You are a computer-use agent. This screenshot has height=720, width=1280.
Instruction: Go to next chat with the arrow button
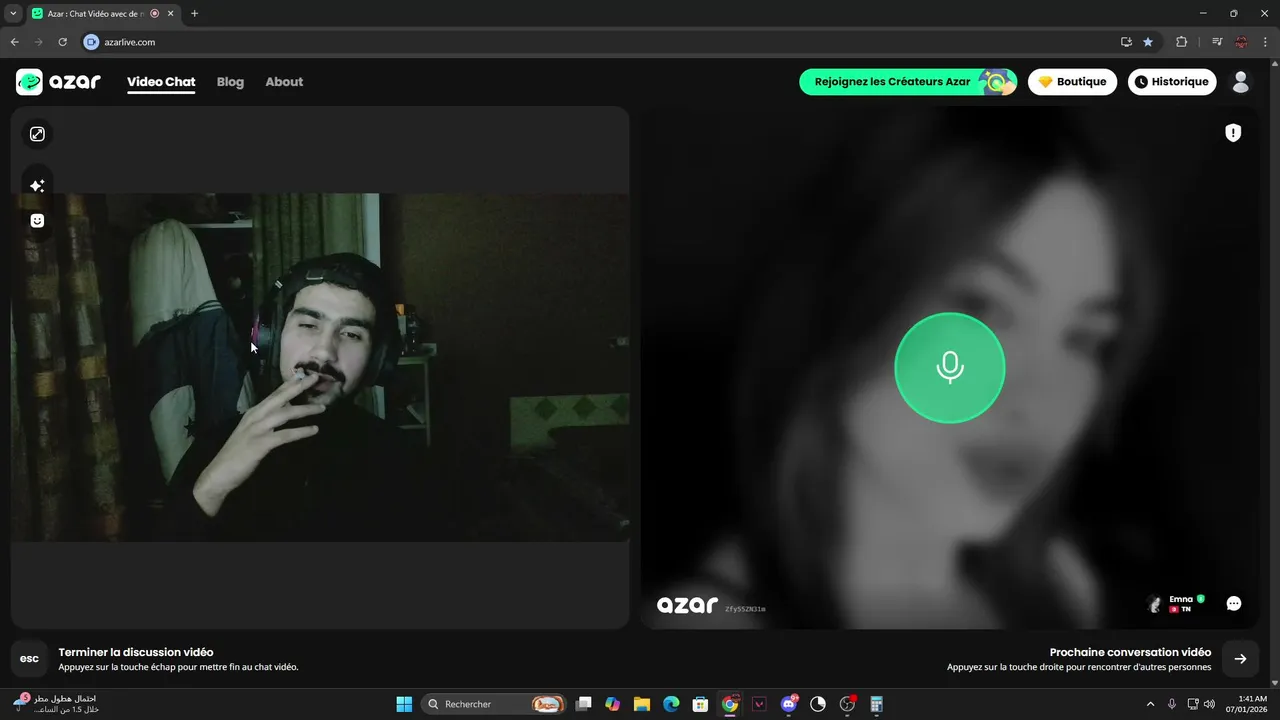tap(1240, 659)
